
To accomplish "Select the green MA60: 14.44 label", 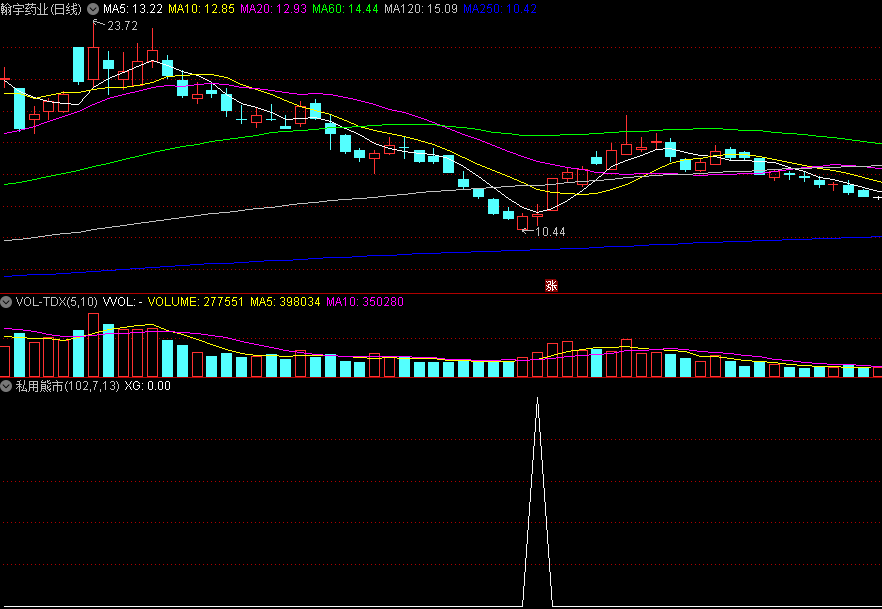I will point(345,9).
